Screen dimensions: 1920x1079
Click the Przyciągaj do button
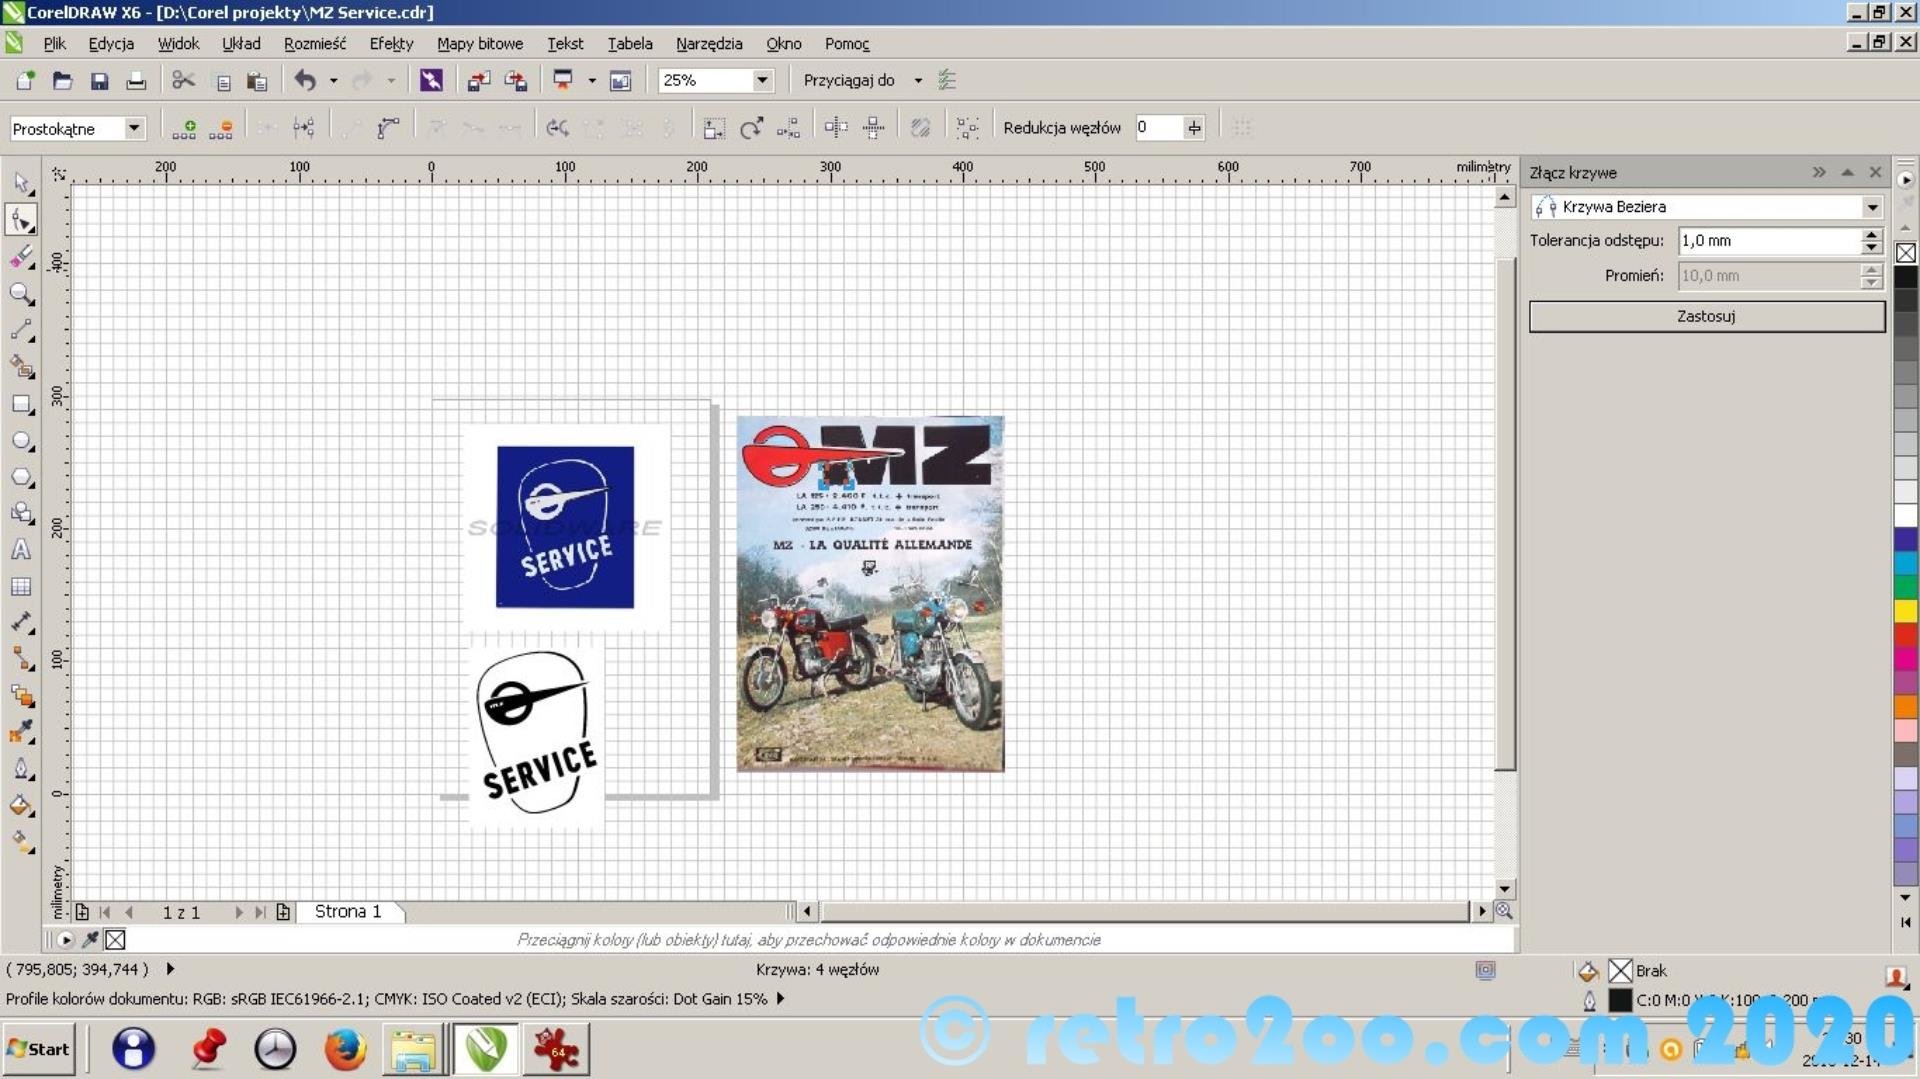848,80
